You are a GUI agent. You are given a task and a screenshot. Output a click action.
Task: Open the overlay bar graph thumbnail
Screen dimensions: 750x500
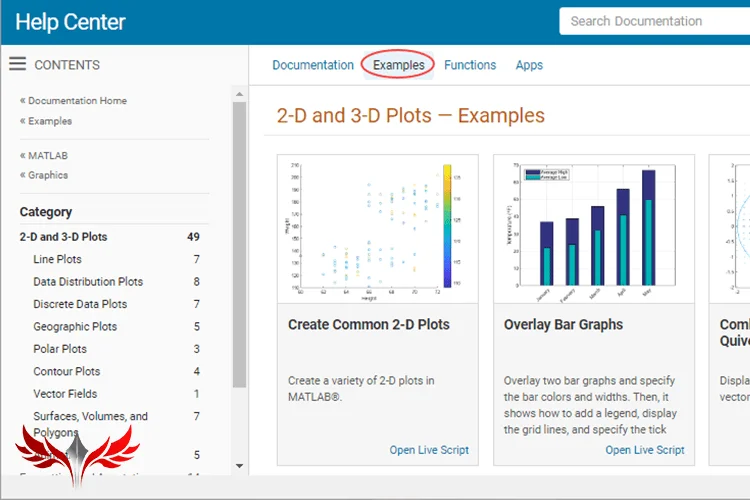[x=594, y=229]
